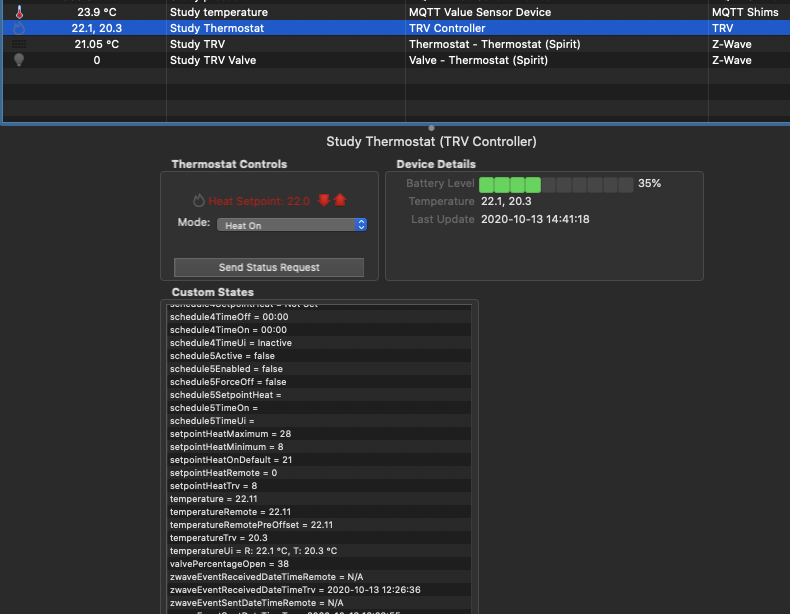Click TRV Controller model cell
This screenshot has width=790, height=614.
tap(447, 28)
